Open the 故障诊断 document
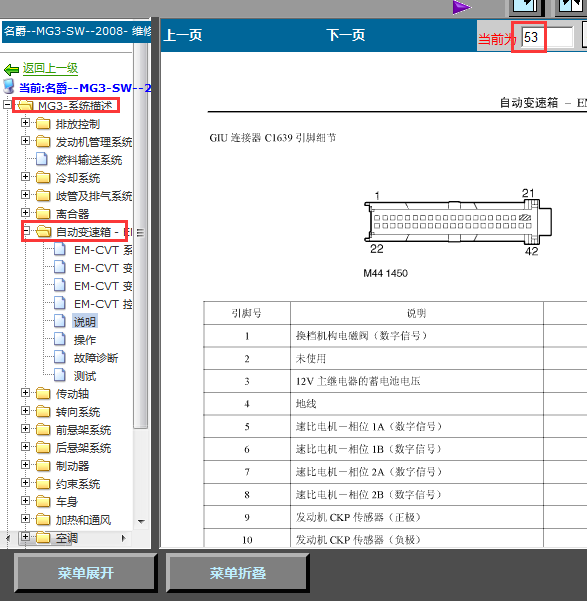This screenshot has height=607, width=587. pos(96,358)
